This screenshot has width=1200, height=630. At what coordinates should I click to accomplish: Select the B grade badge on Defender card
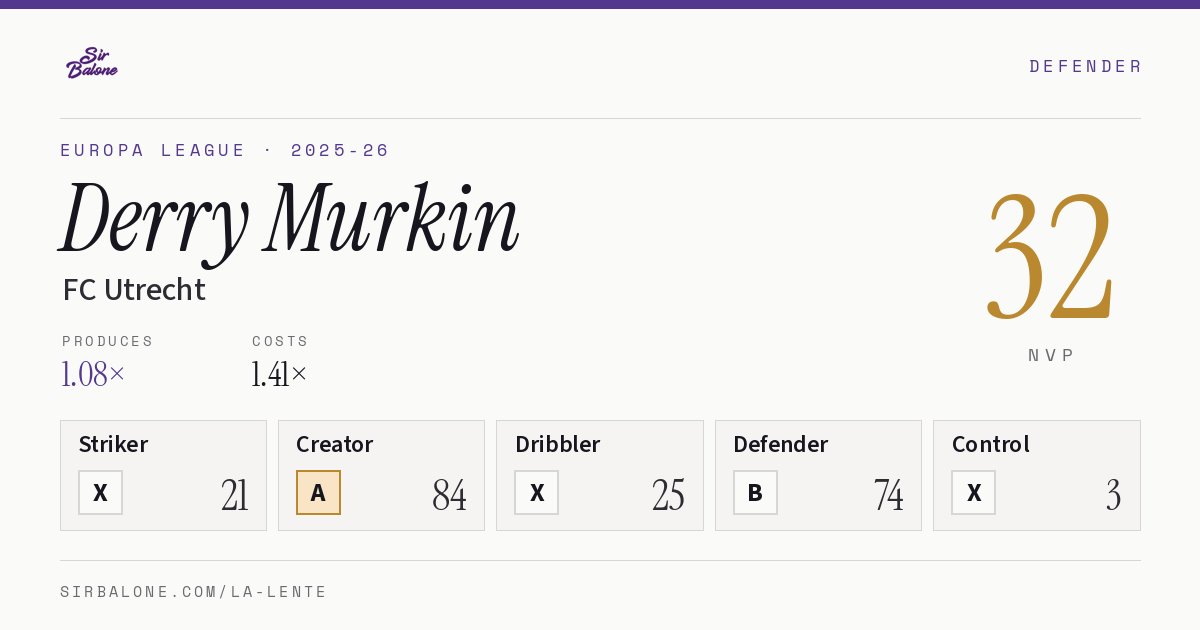tap(755, 492)
